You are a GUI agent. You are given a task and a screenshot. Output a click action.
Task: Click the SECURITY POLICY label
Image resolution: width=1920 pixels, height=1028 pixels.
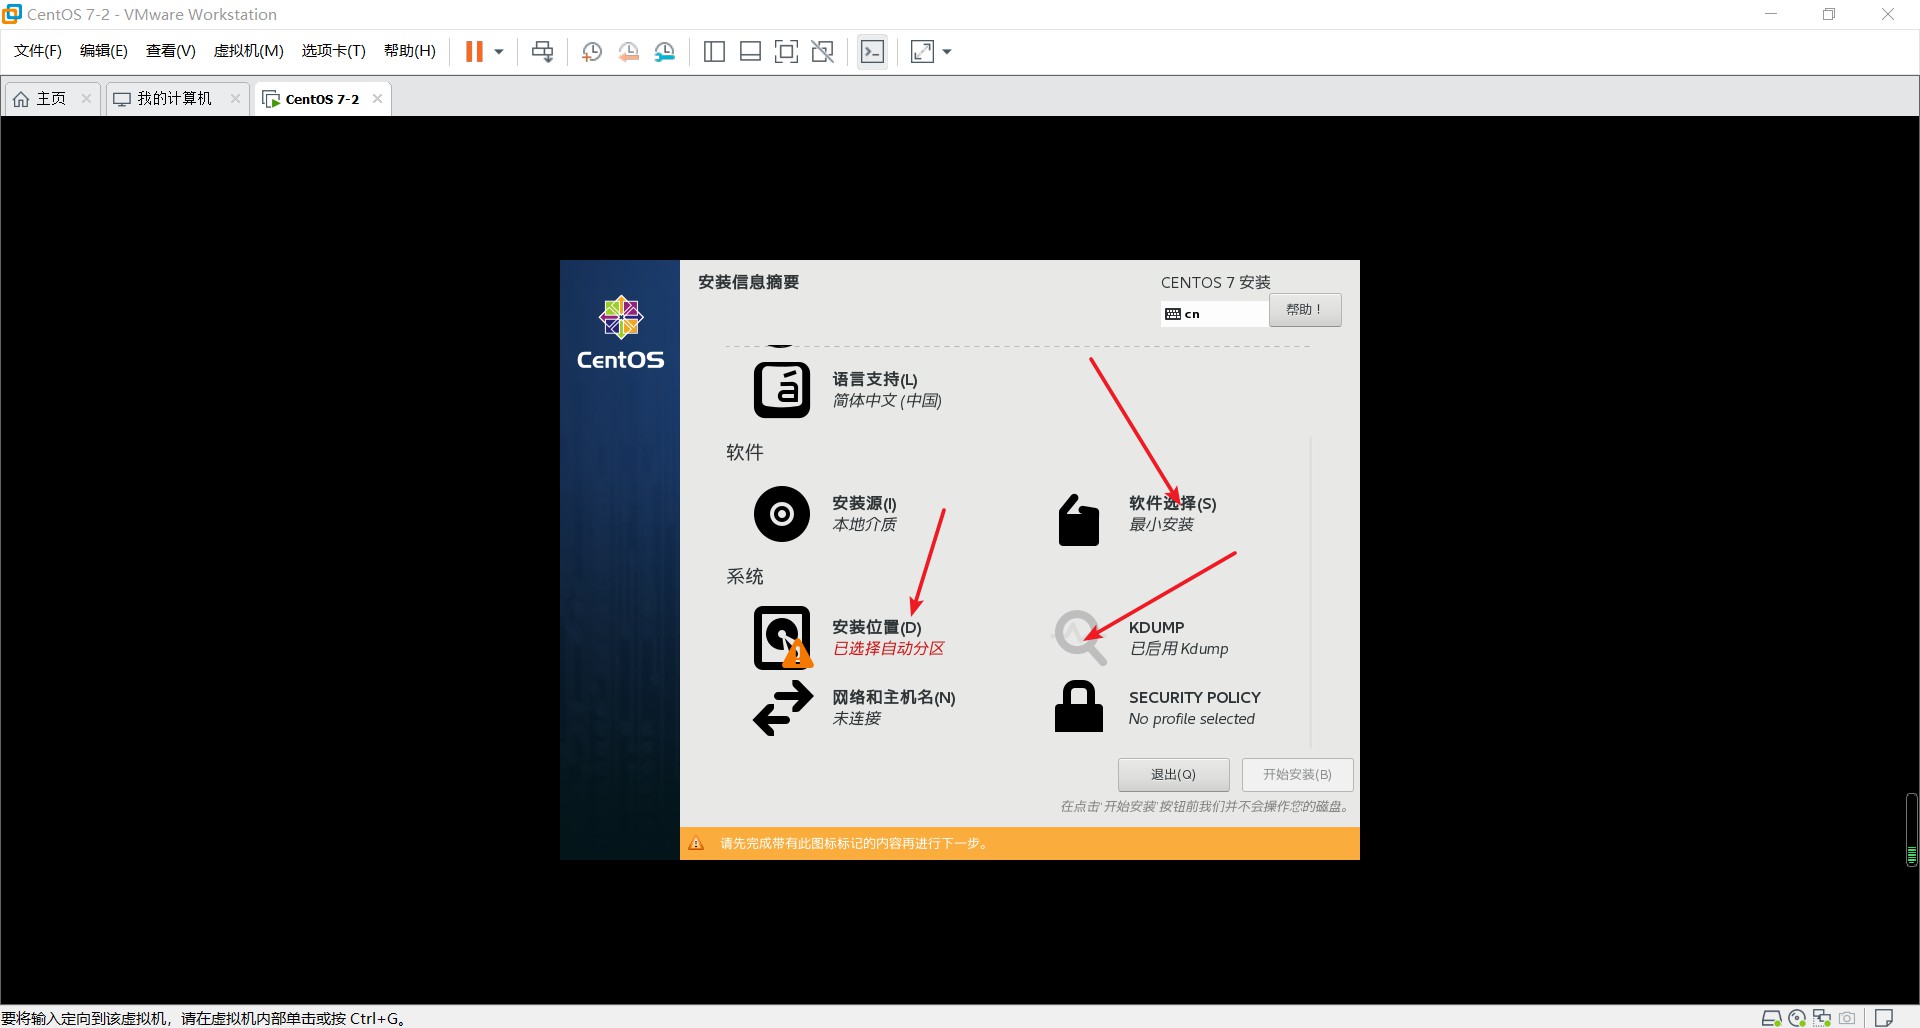coord(1195,697)
